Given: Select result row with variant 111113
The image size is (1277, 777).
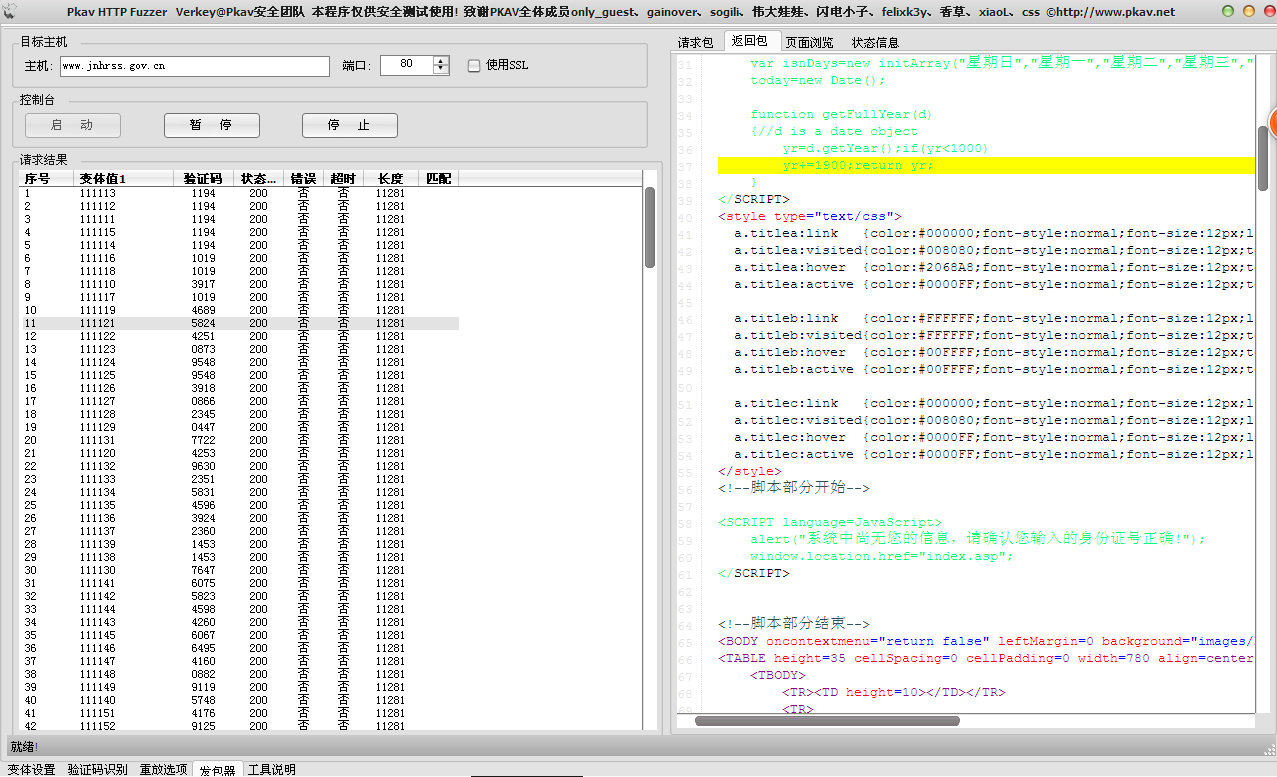Looking at the screenshot, I should coord(240,193).
